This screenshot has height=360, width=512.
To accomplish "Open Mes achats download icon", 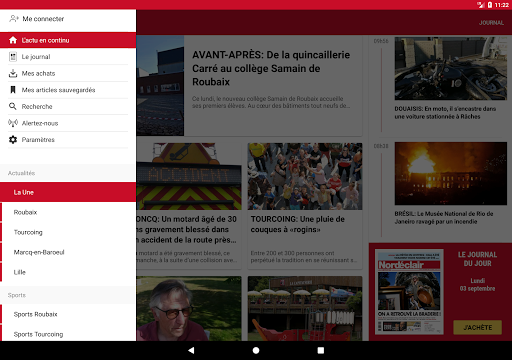I will [13, 73].
